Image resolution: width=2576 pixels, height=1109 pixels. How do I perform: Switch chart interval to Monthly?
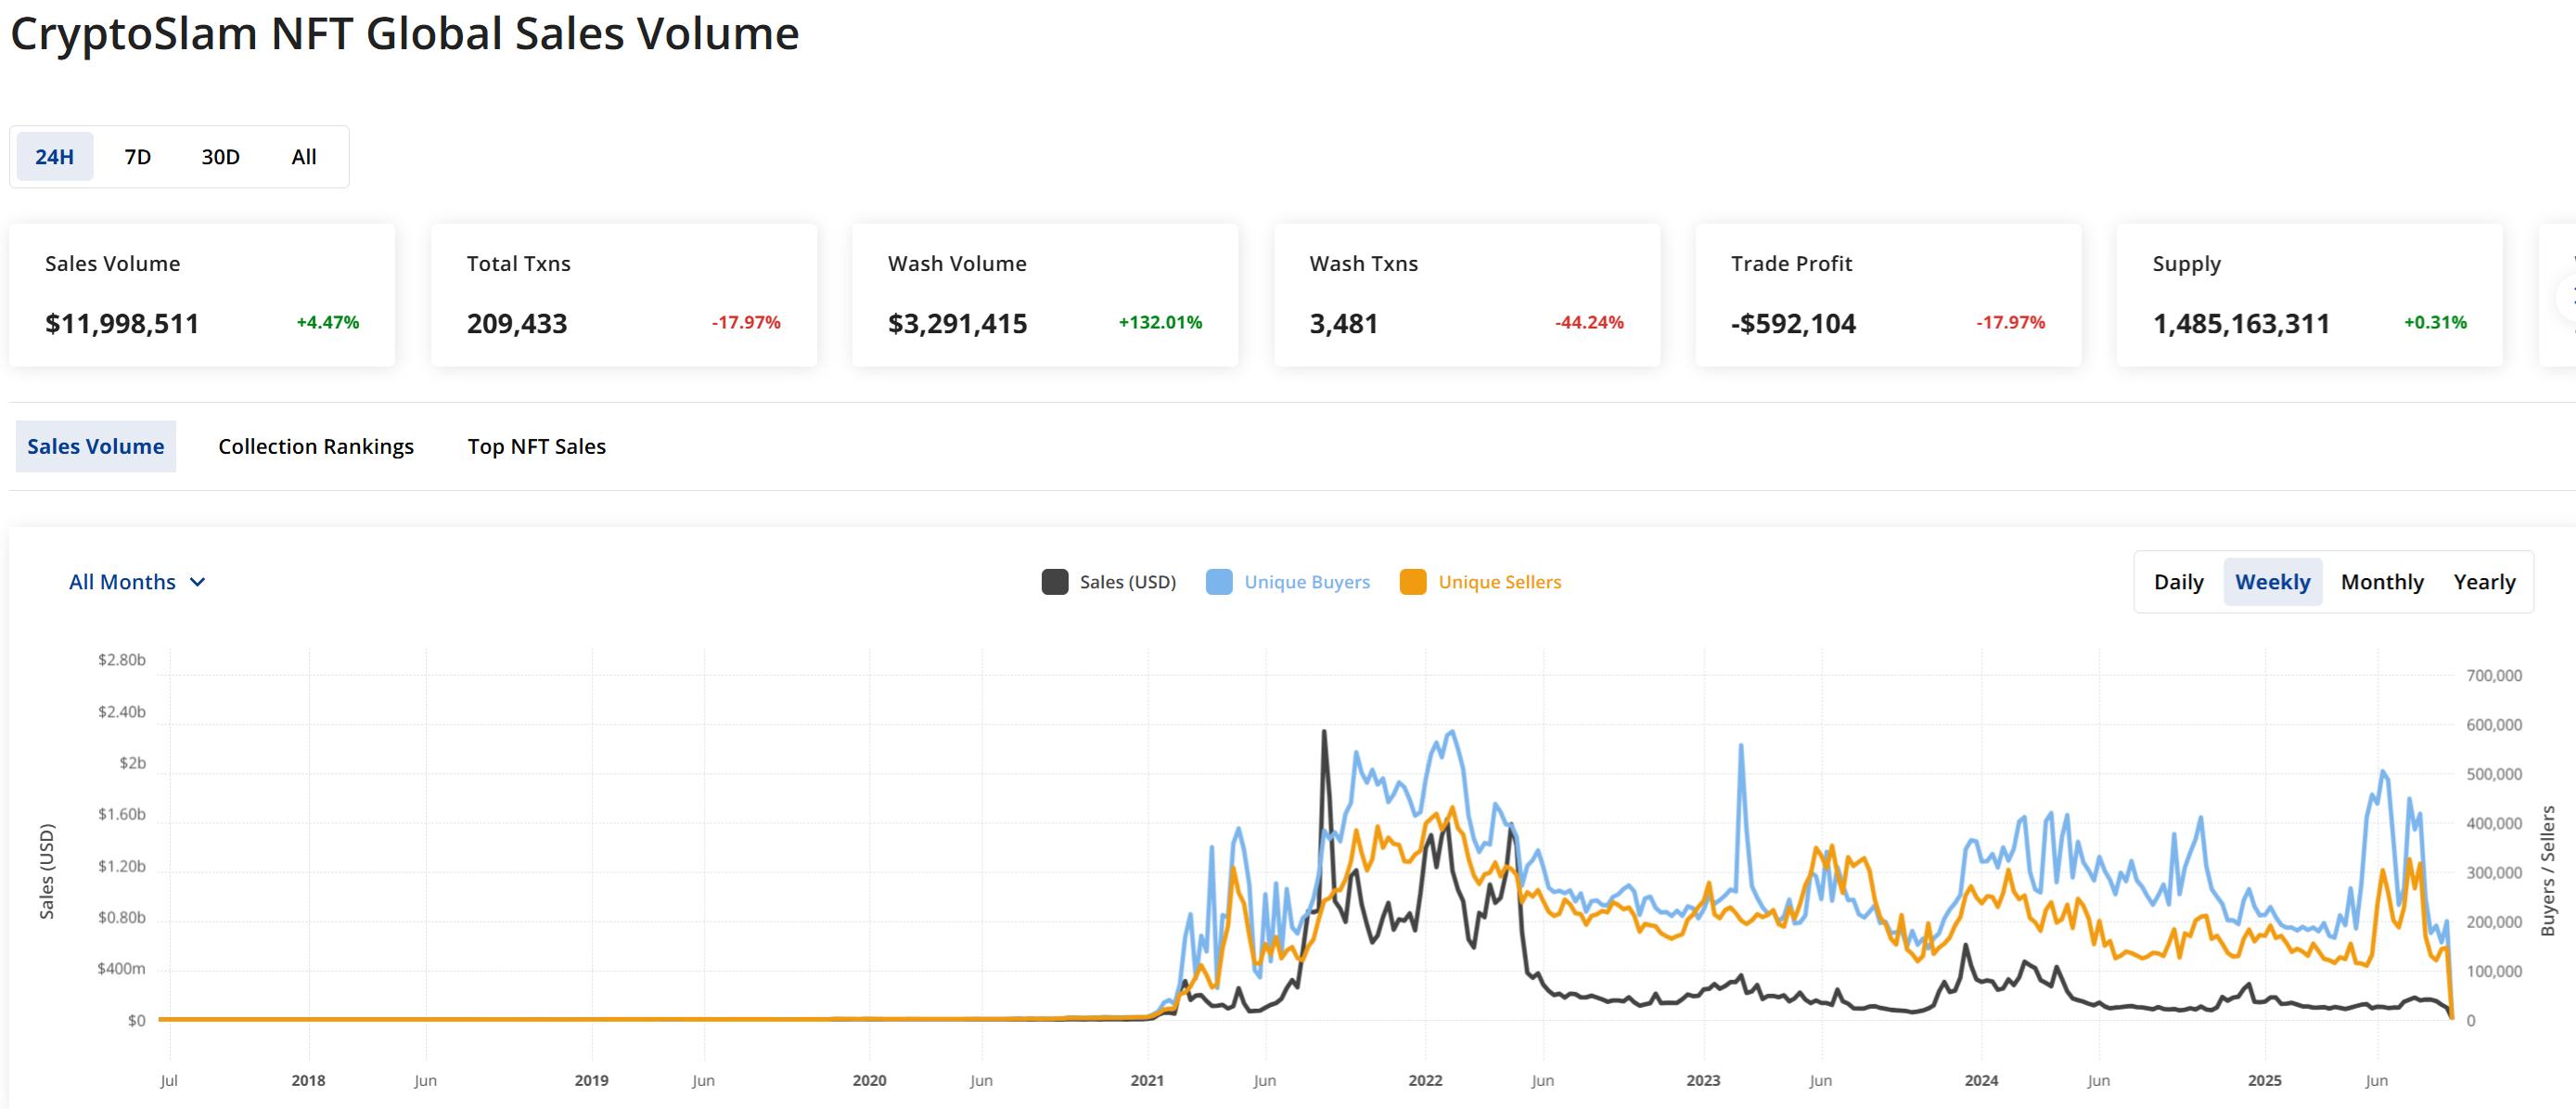2382,582
